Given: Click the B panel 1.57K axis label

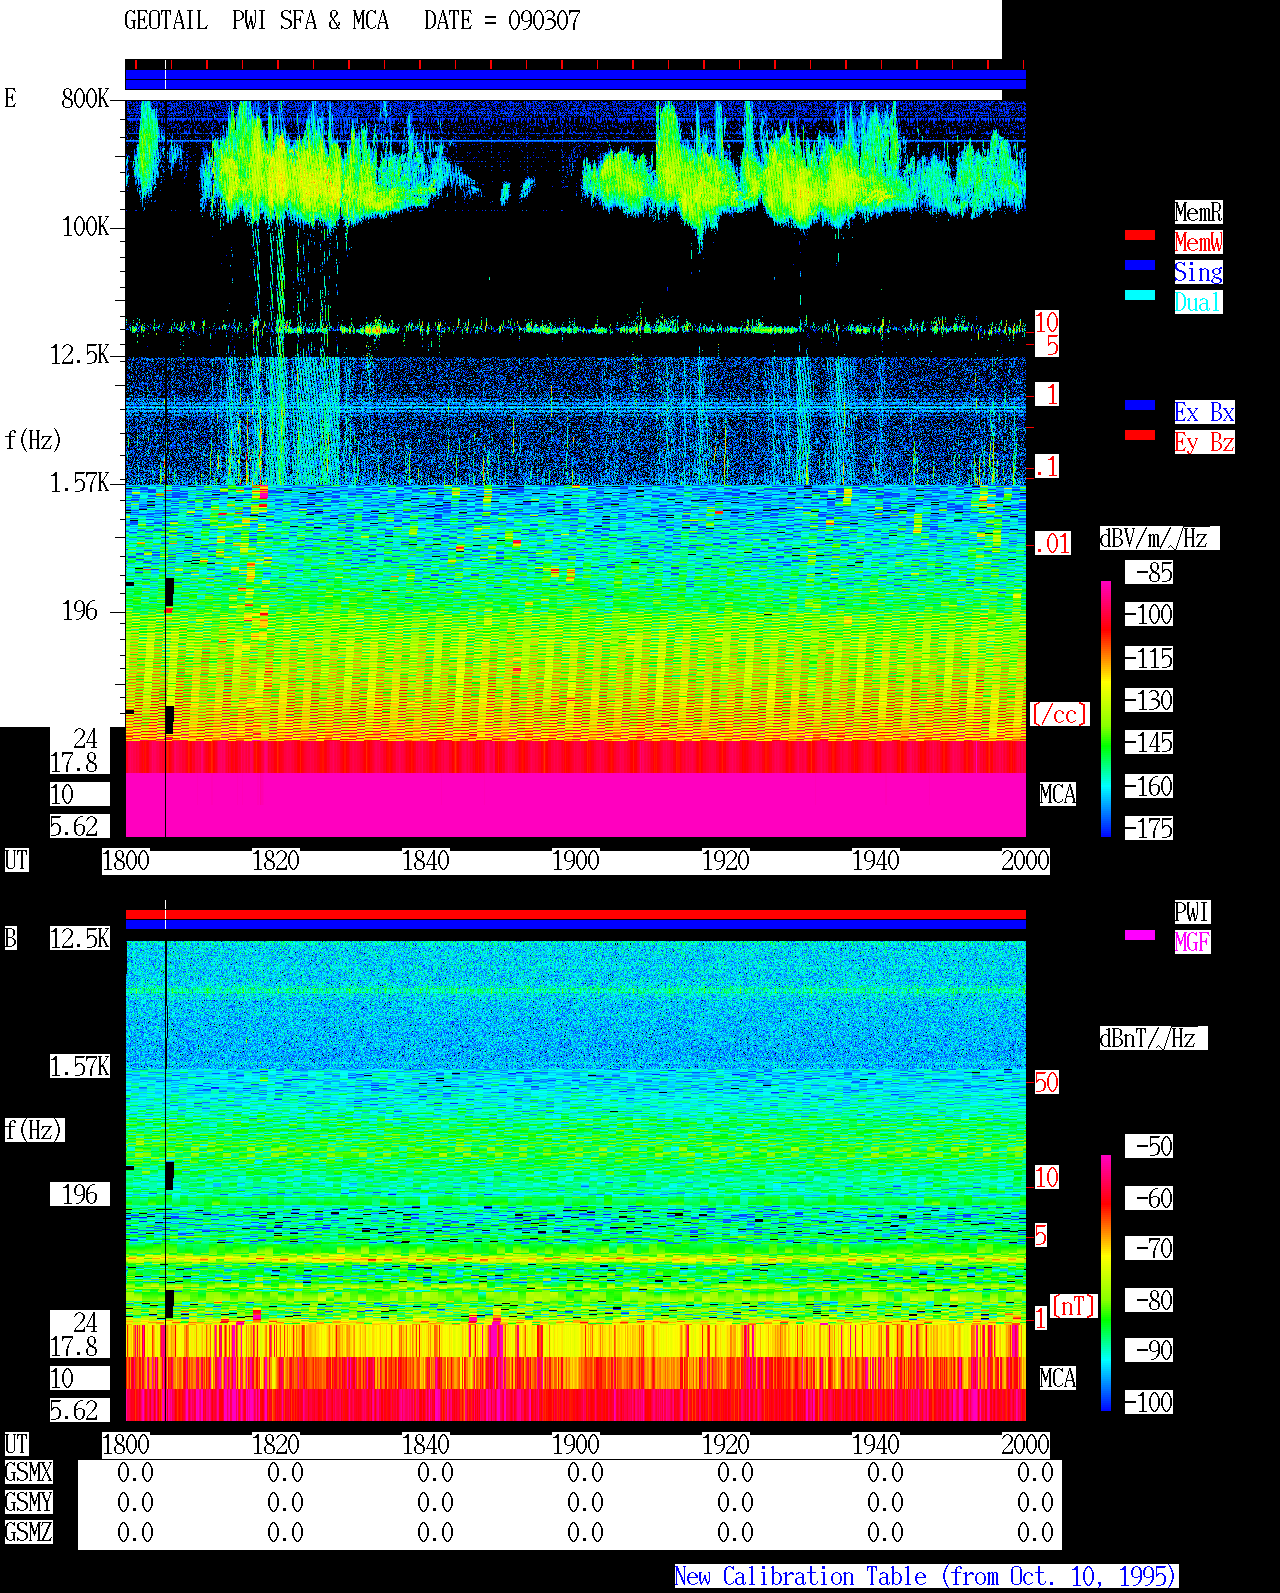Looking at the screenshot, I should [80, 1066].
